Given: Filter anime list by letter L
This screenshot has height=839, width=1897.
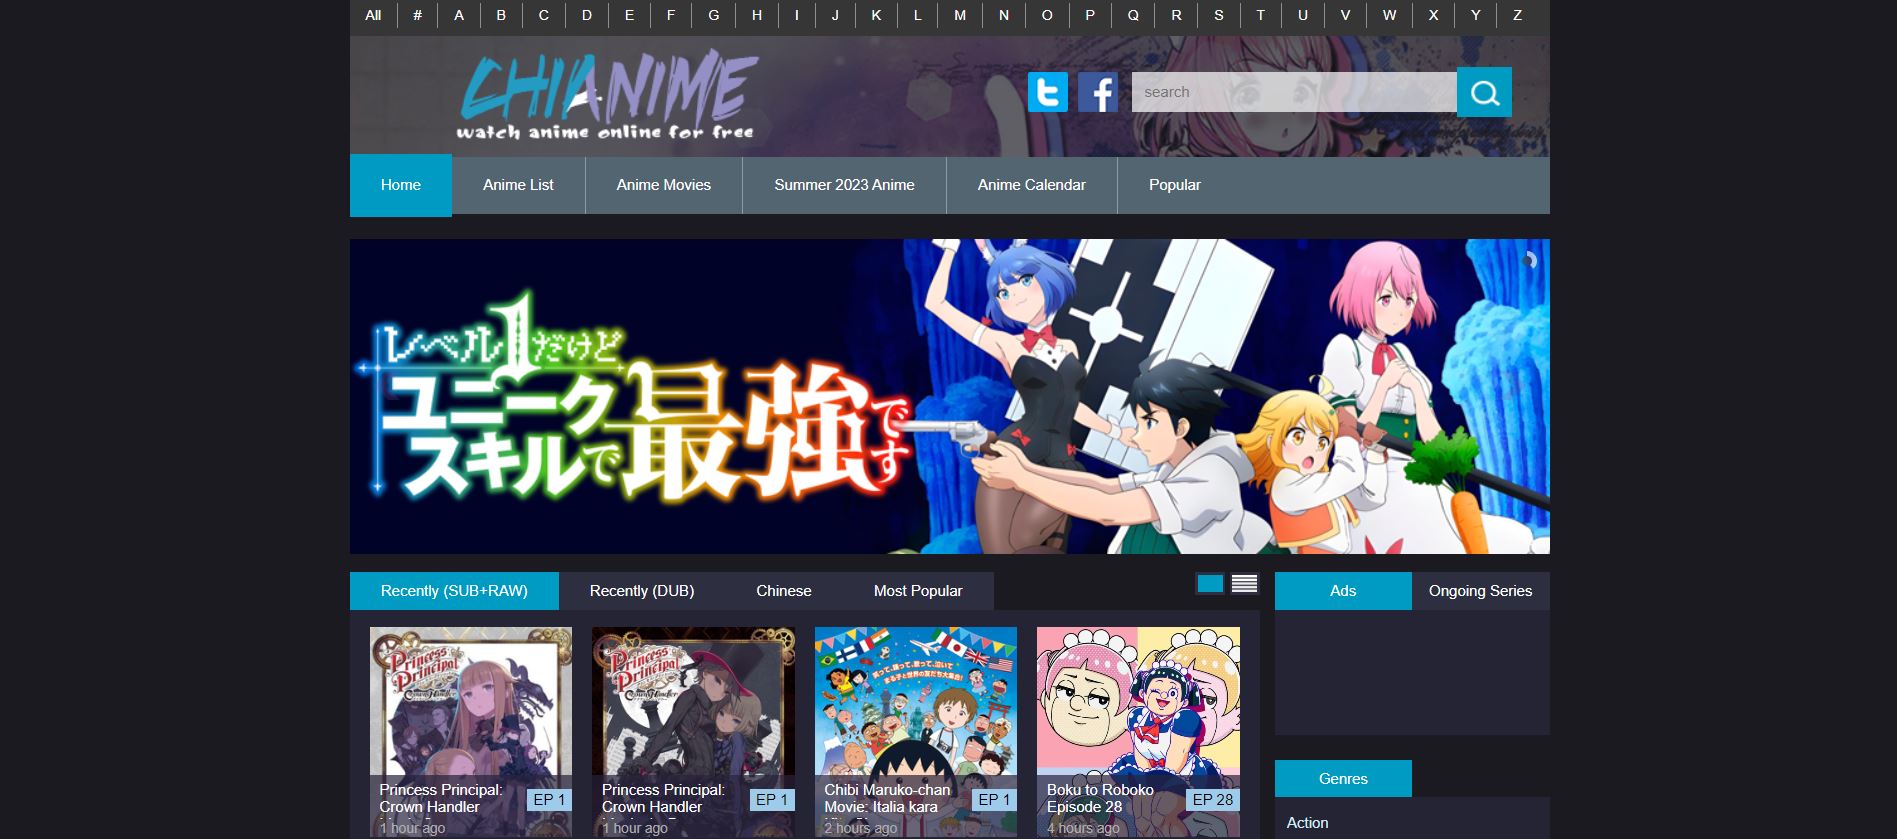Looking at the screenshot, I should pos(917,15).
